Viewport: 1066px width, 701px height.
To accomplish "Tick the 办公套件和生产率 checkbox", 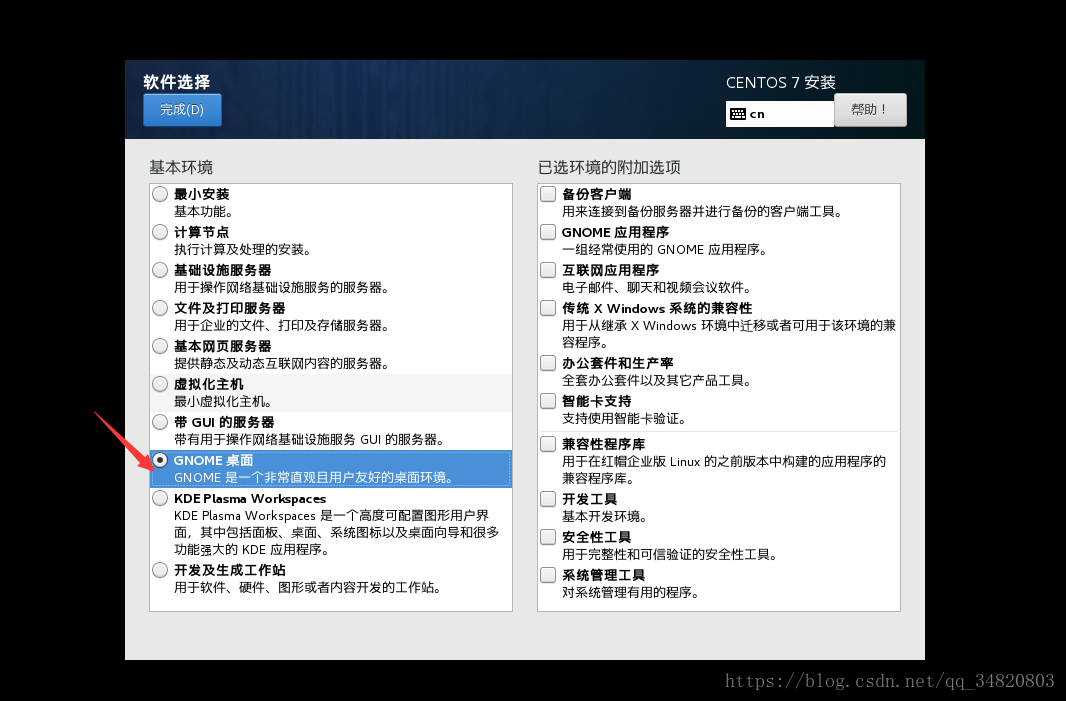I will point(548,363).
